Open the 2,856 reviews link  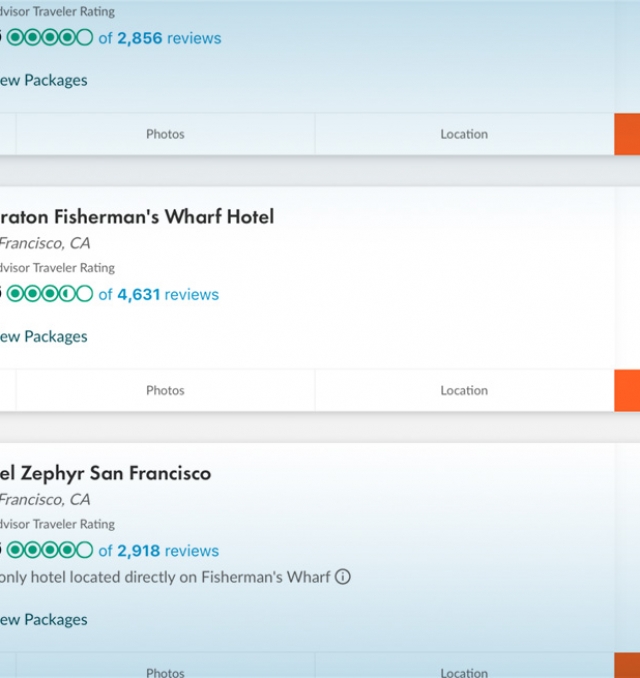[160, 38]
